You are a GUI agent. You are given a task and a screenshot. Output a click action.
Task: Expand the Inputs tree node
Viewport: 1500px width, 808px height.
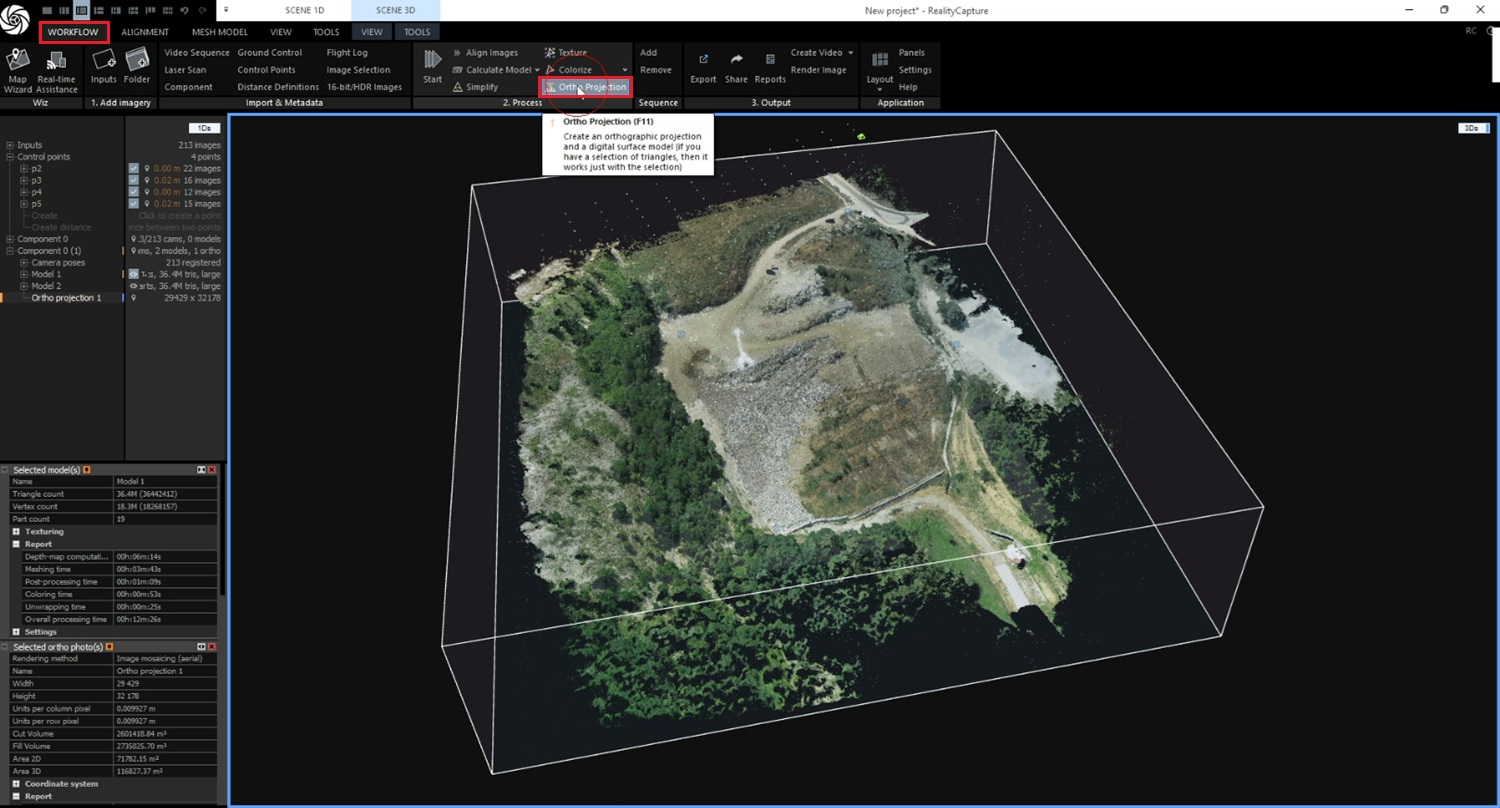(10, 145)
